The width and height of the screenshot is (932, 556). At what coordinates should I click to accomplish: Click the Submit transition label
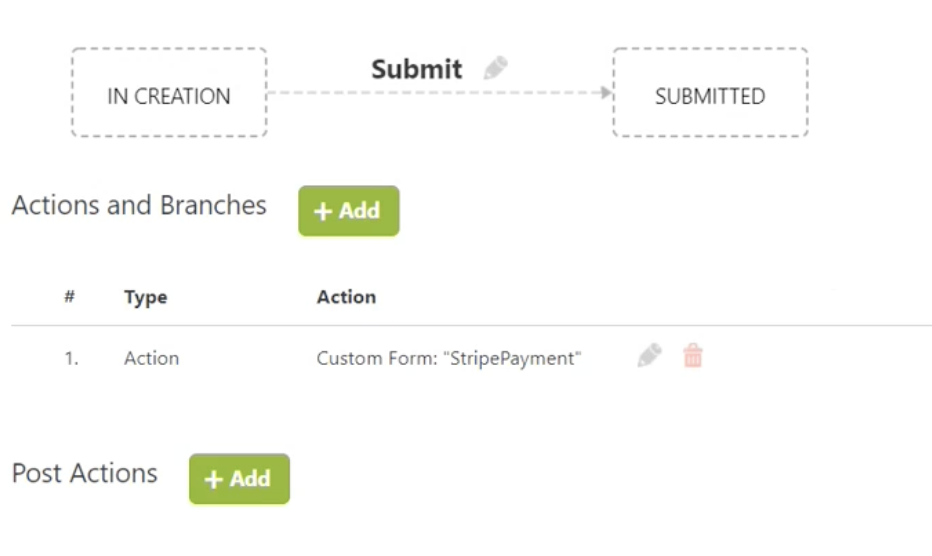417,69
